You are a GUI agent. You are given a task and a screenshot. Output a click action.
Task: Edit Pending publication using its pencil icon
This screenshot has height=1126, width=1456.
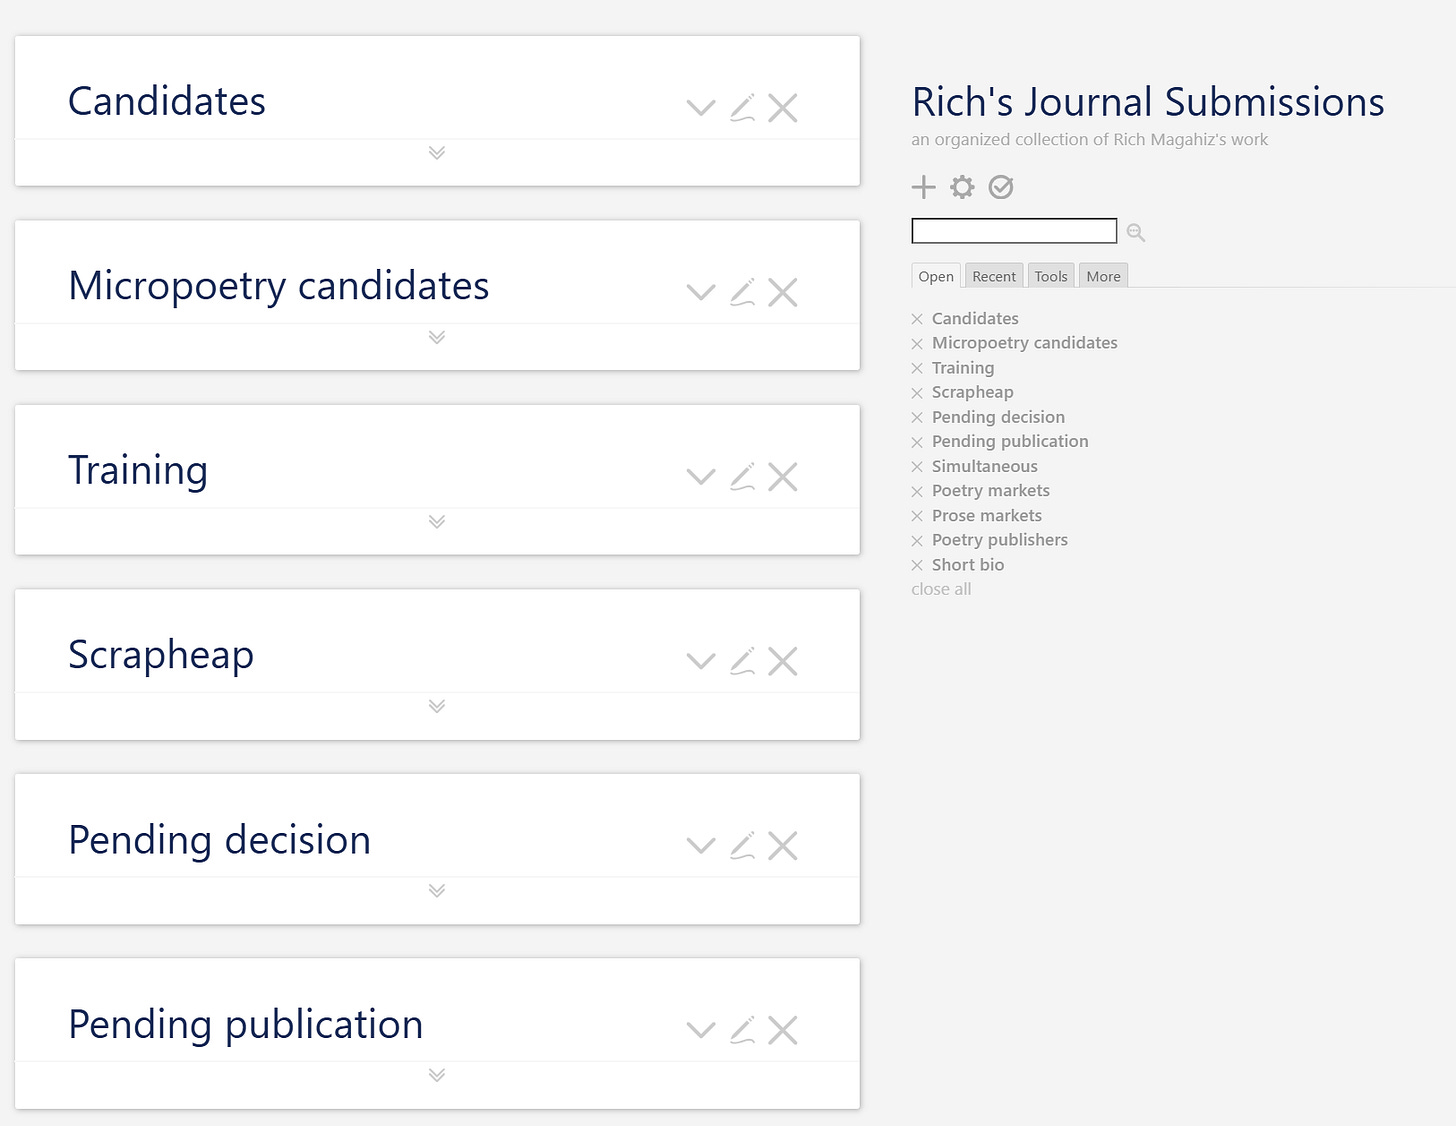[x=742, y=1029]
